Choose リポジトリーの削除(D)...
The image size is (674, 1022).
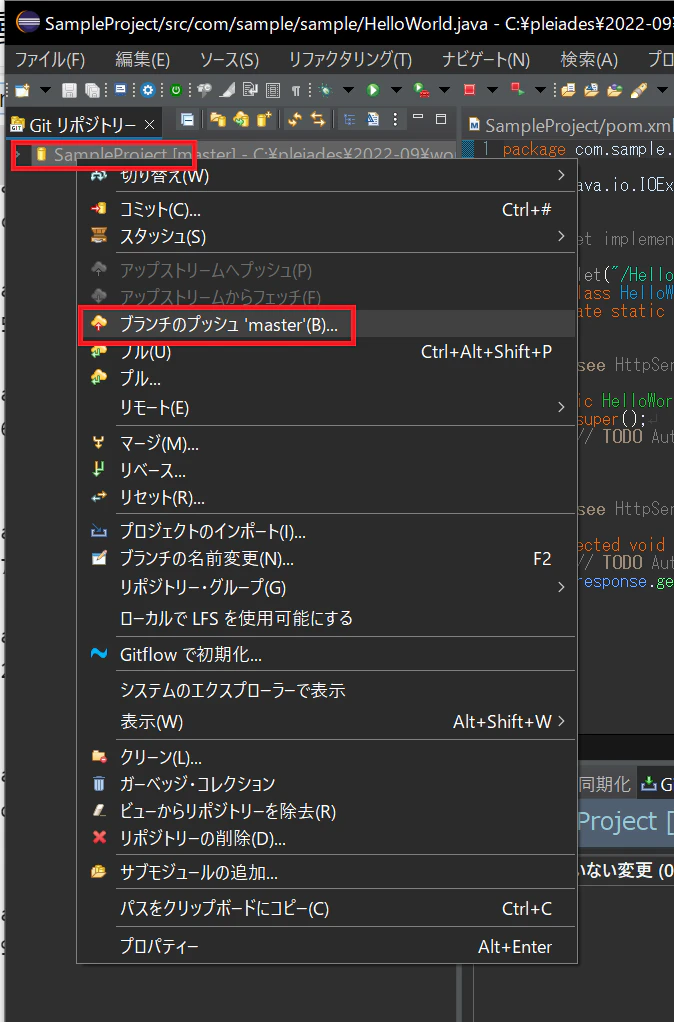pyautogui.click(x=327, y=838)
